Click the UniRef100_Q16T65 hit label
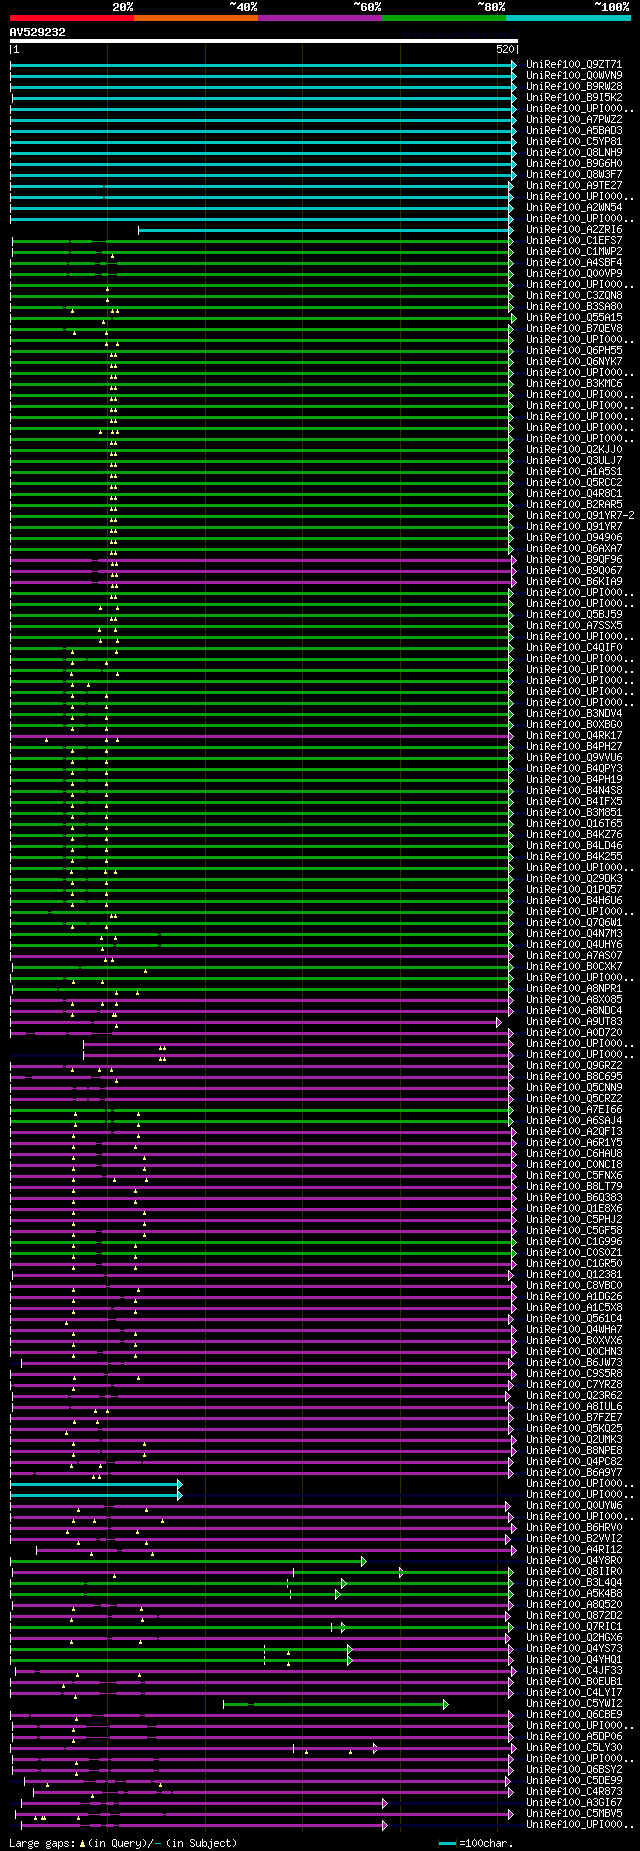The height and width of the screenshot is (1851, 640). (x=574, y=823)
